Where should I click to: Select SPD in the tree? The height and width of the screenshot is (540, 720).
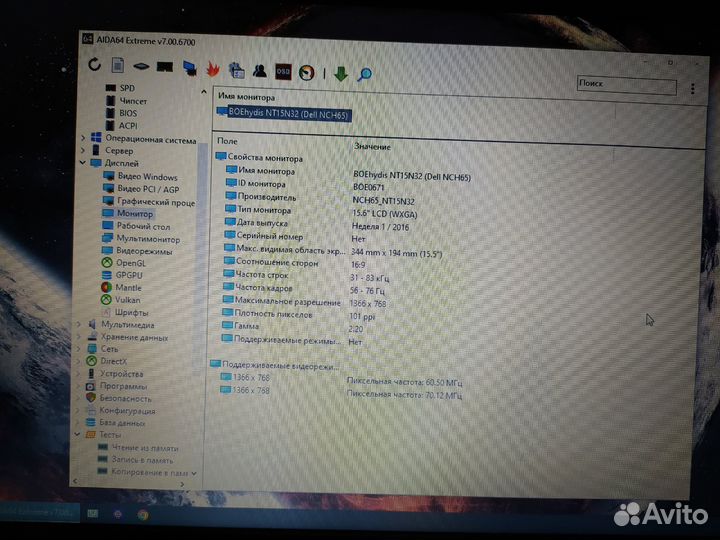(127, 88)
